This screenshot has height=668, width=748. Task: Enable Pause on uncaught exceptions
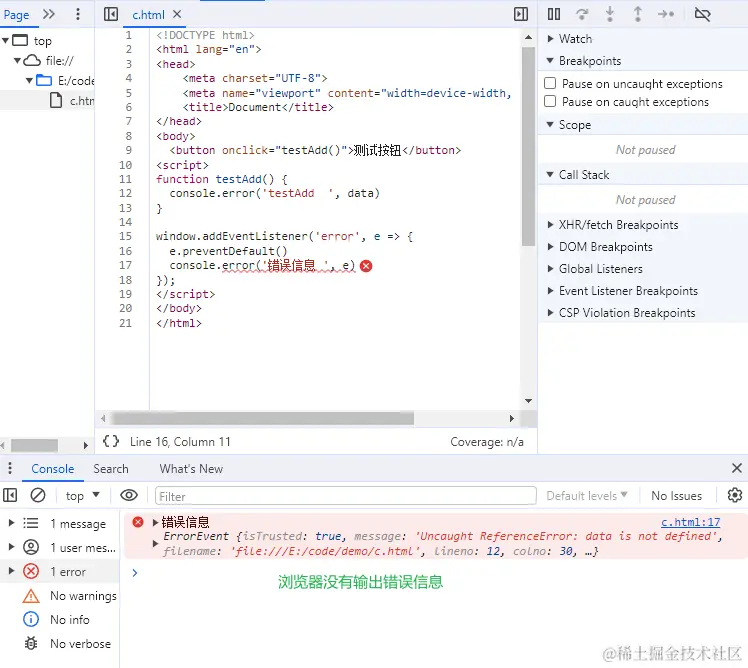(550, 84)
